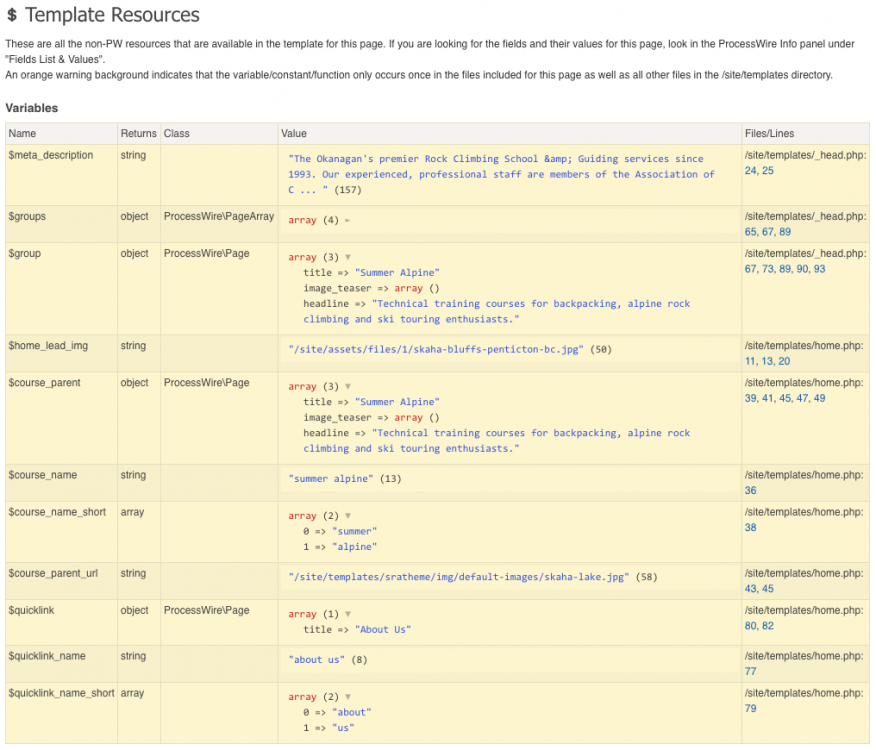Open line 93 link in $group row
The image size is (876, 750).
[819, 269]
